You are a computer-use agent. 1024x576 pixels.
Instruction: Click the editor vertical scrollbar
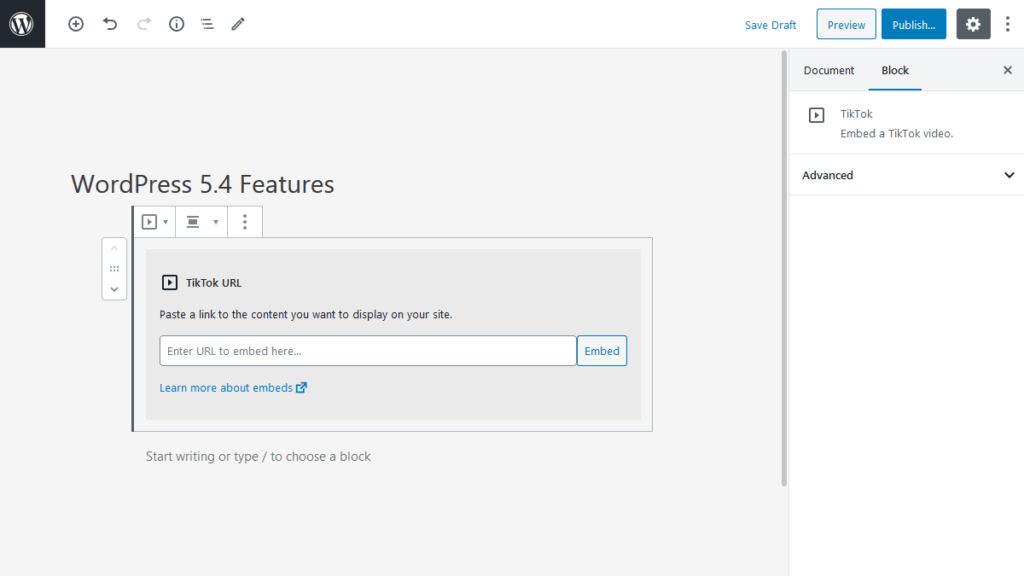tap(784, 268)
